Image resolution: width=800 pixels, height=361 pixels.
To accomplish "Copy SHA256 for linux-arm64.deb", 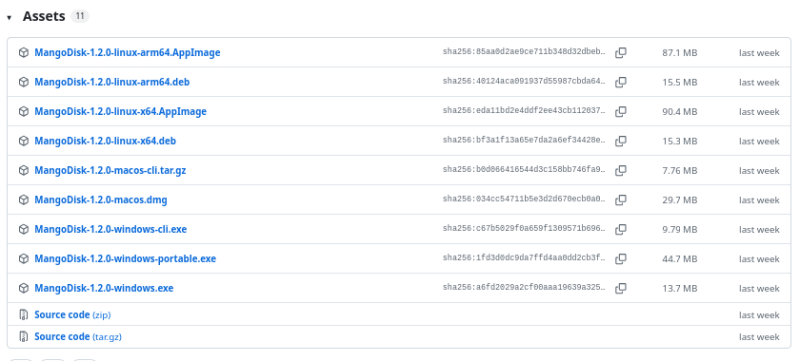I will click(620, 82).
